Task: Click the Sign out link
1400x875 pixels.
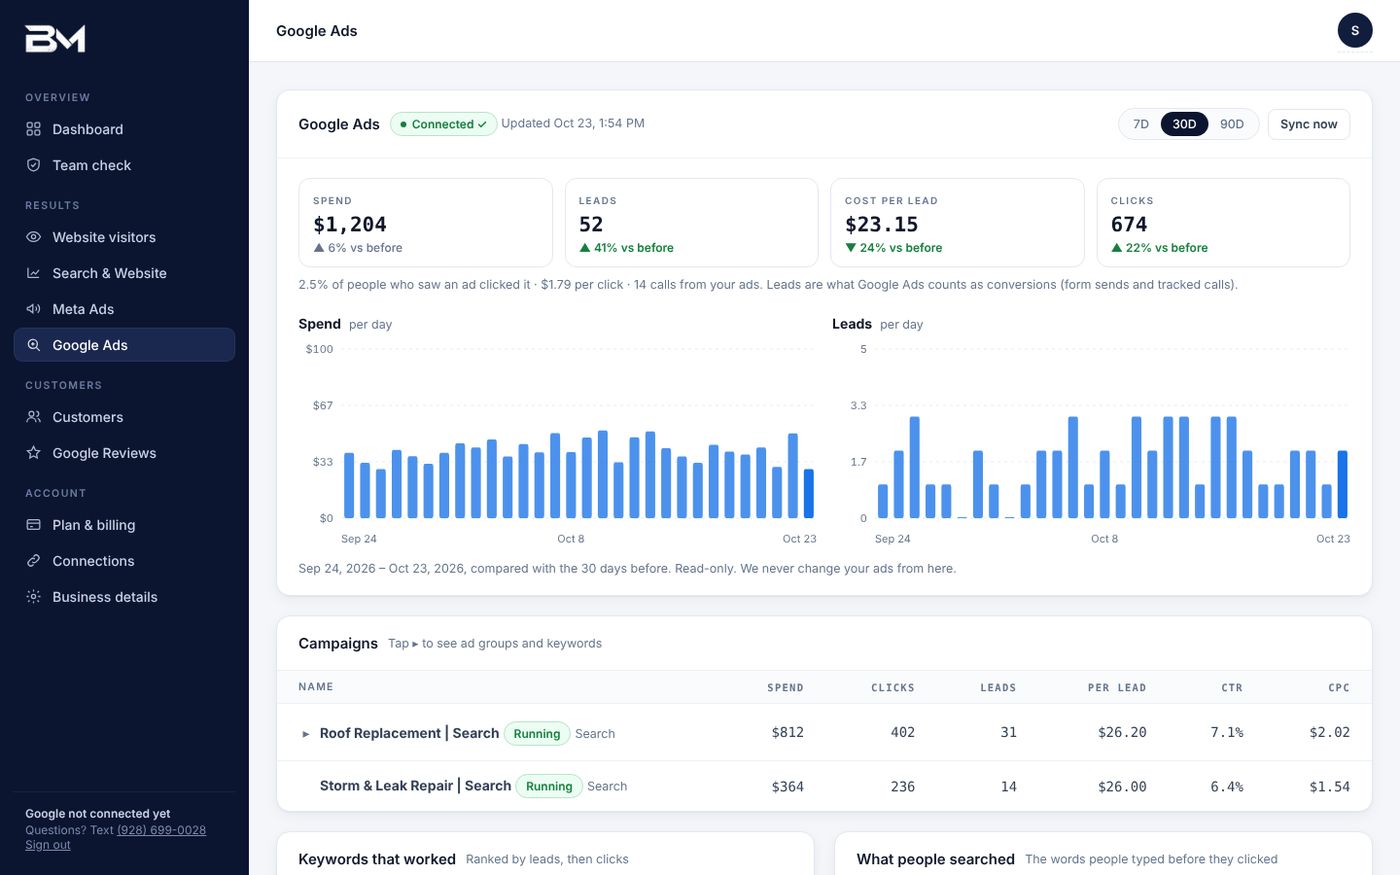Action: pyautogui.click(x=48, y=845)
